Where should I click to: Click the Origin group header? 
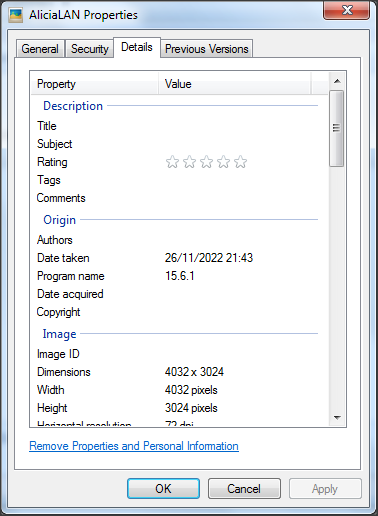tap(60, 220)
